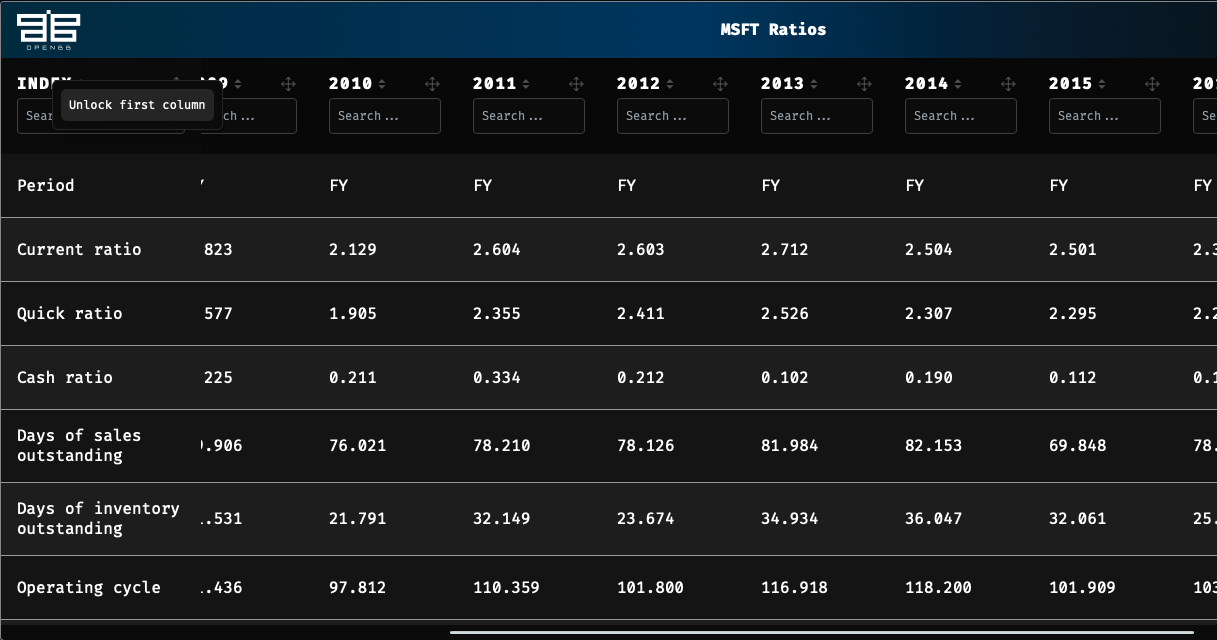Click the Current ratio value 2.712
1217x640 pixels.
pyautogui.click(x=785, y=249)
